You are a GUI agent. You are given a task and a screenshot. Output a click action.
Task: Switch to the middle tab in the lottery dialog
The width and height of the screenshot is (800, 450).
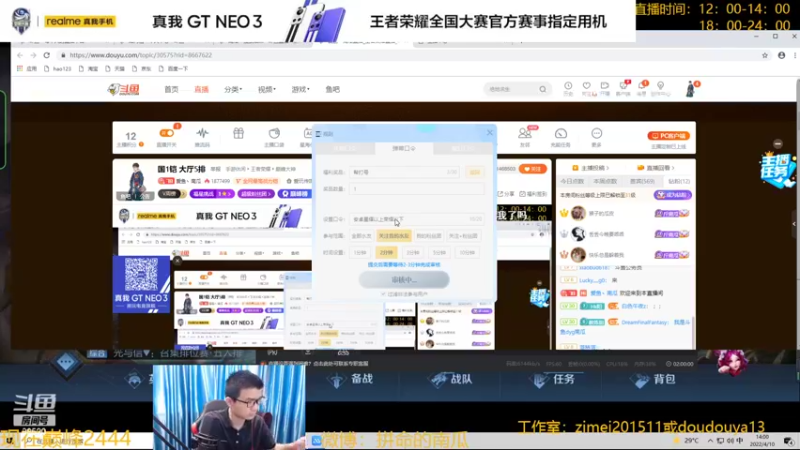[x=404, y=148]
